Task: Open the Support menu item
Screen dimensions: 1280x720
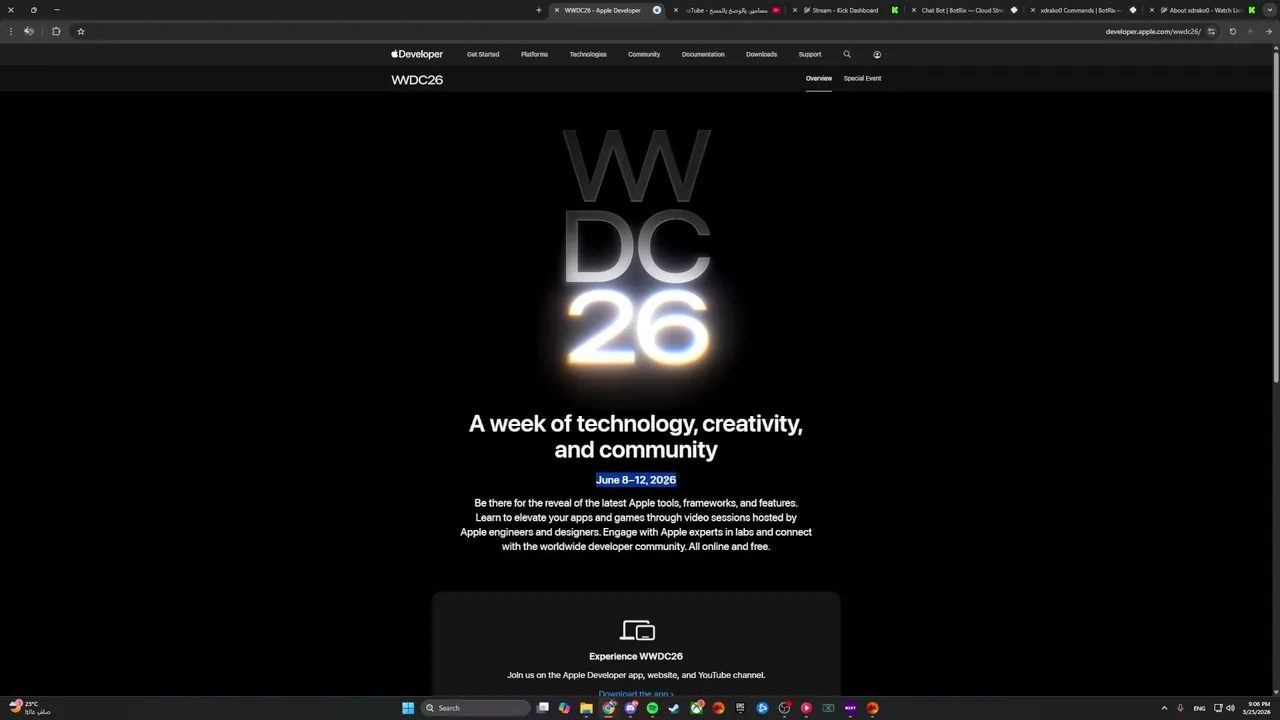Action: (x=810, y=54)
